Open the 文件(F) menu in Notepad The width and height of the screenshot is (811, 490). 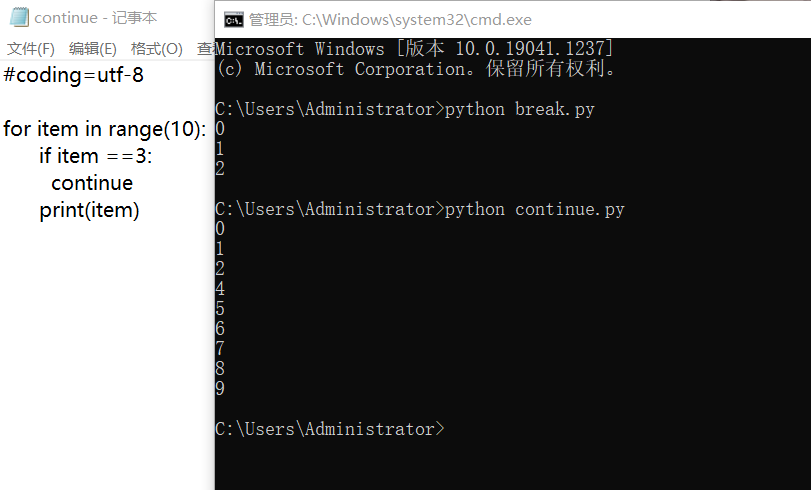[x=30, y=49]
